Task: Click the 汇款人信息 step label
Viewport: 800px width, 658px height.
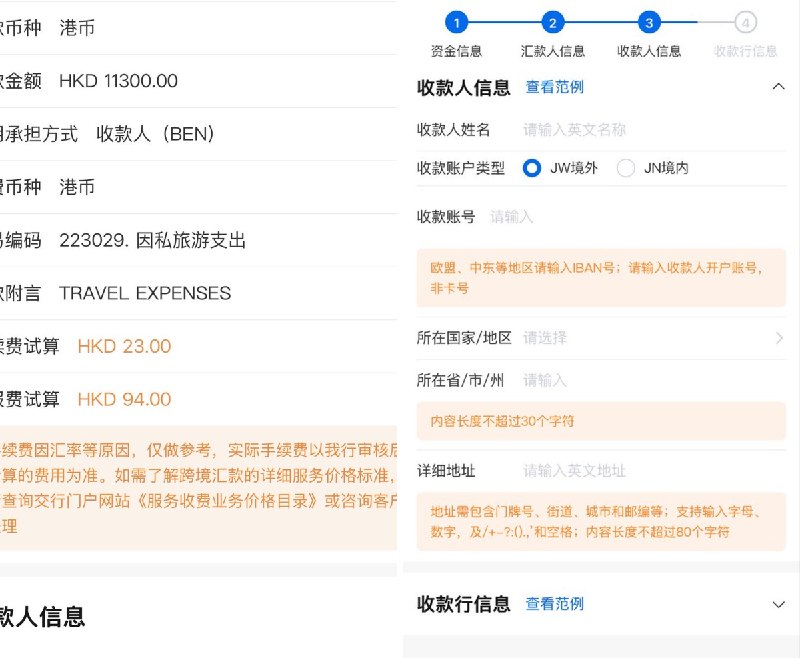Action: click(x=553, y=51)
